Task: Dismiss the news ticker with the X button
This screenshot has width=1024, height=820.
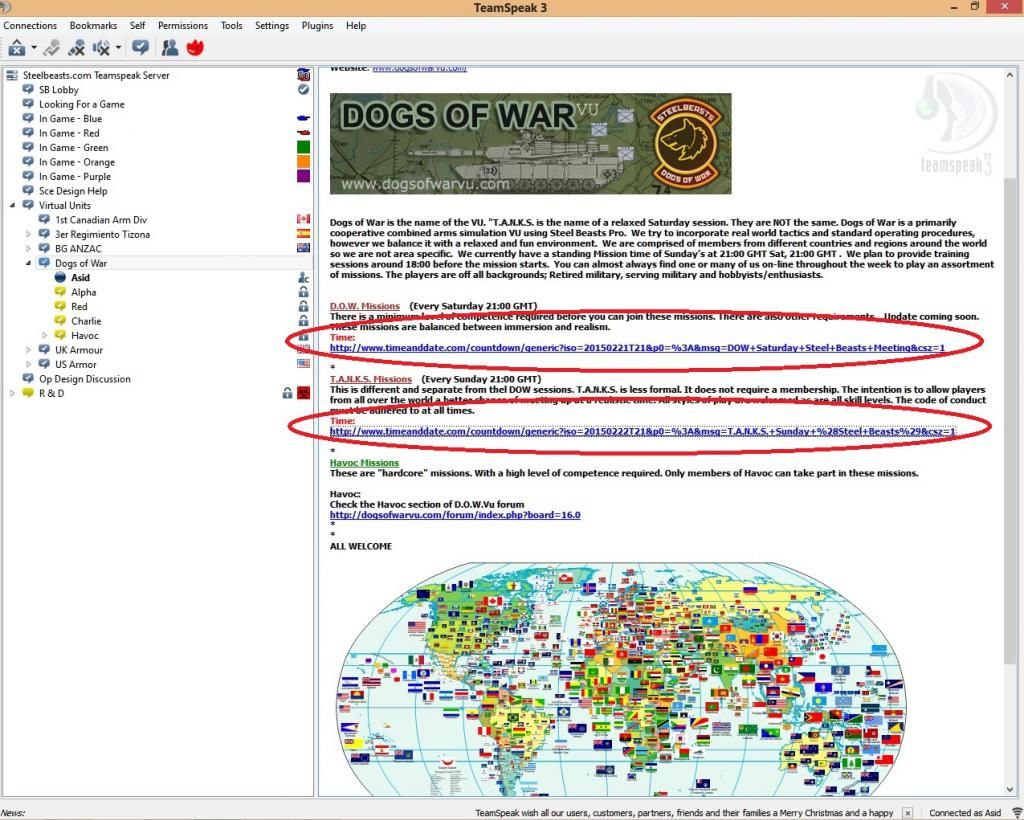Action: [x=907, y=813]
